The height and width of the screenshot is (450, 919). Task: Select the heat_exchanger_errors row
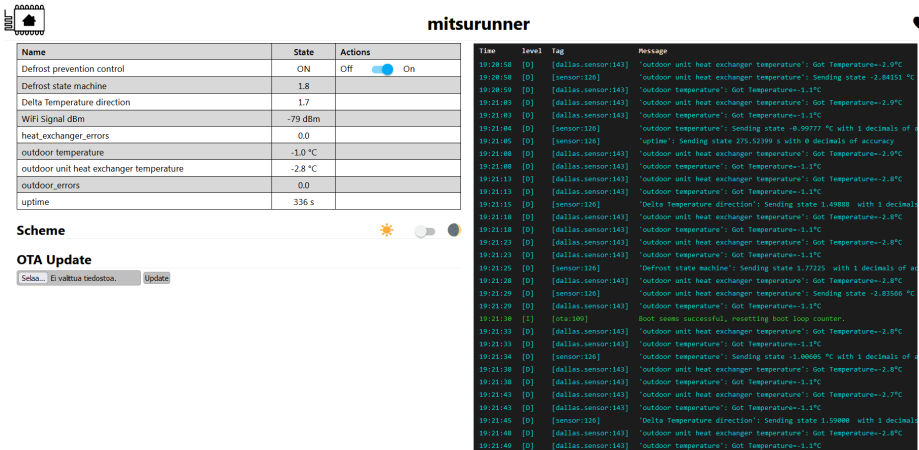point(239,136)
